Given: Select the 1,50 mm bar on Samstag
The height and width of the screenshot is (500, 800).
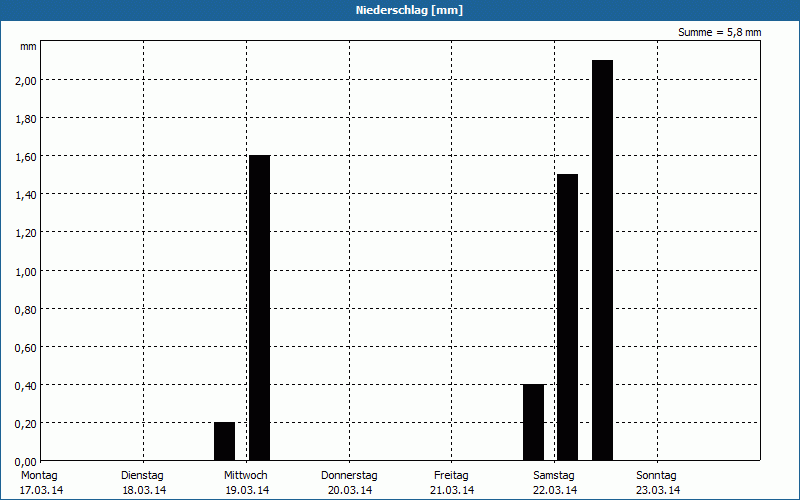Looking at the screenshot, I should coord(567,317).
